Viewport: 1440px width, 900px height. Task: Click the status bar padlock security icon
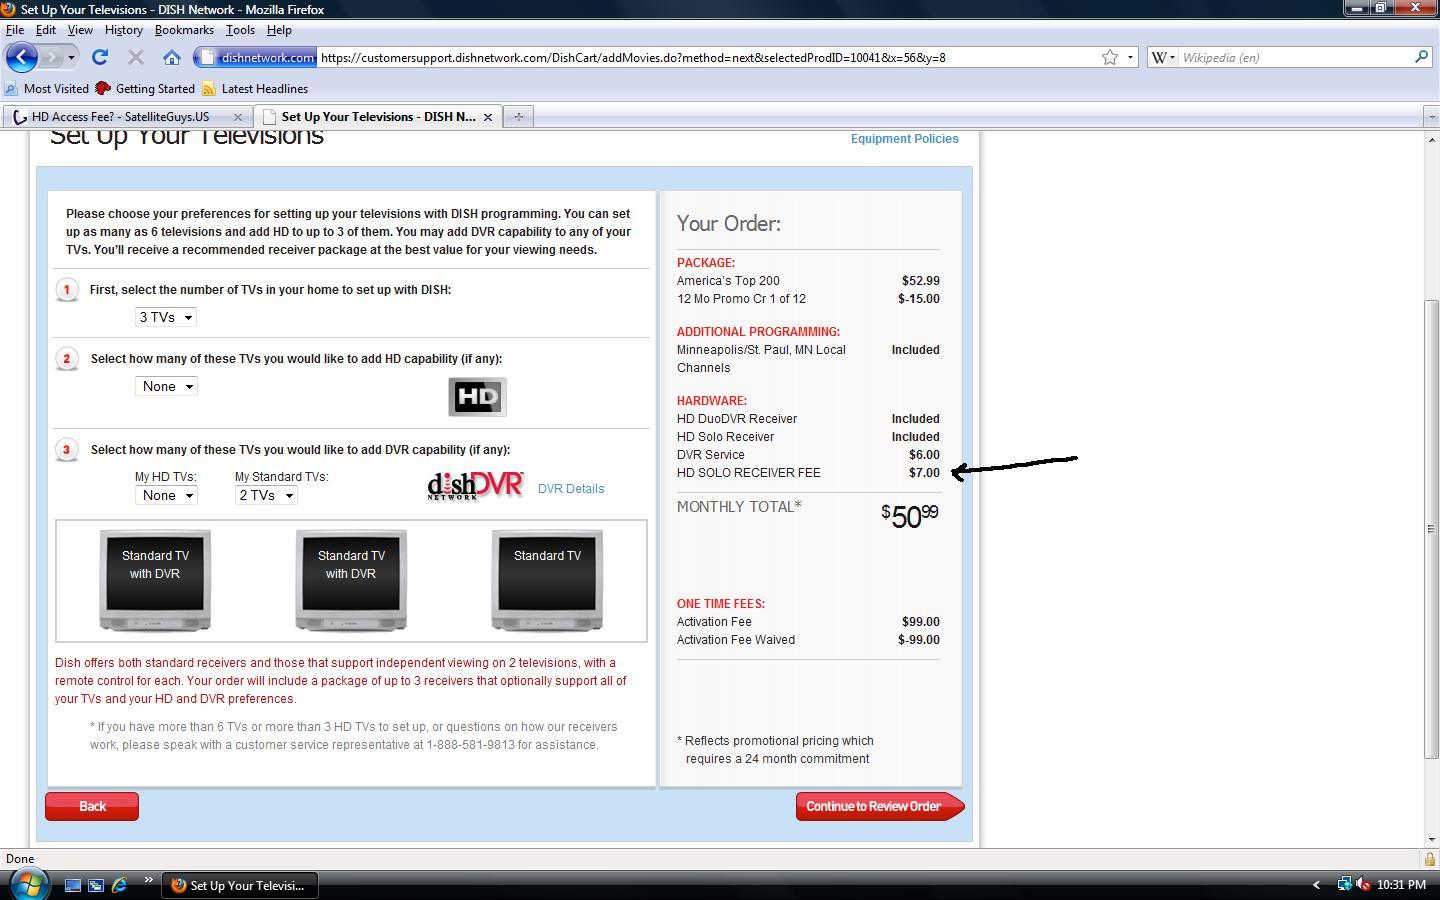click(x=1430, y=859)
